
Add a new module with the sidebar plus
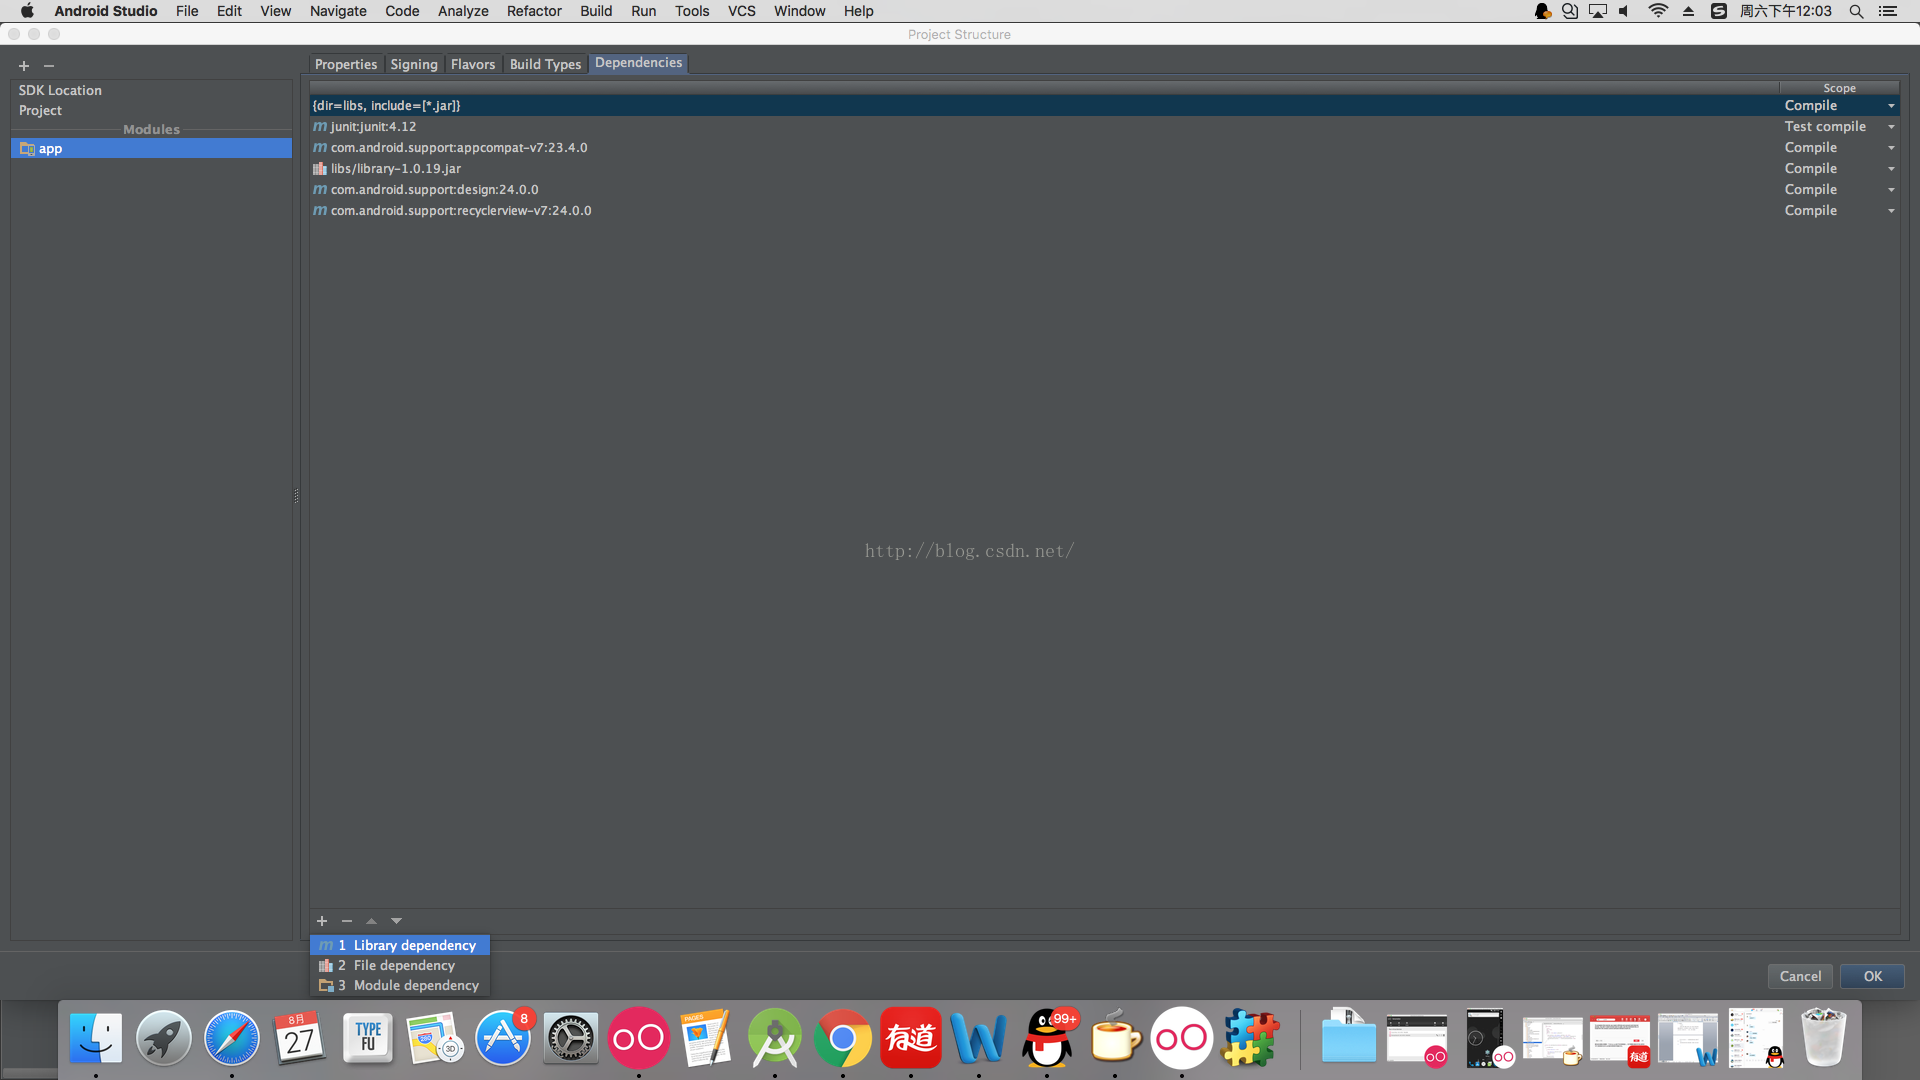(24, 66)
